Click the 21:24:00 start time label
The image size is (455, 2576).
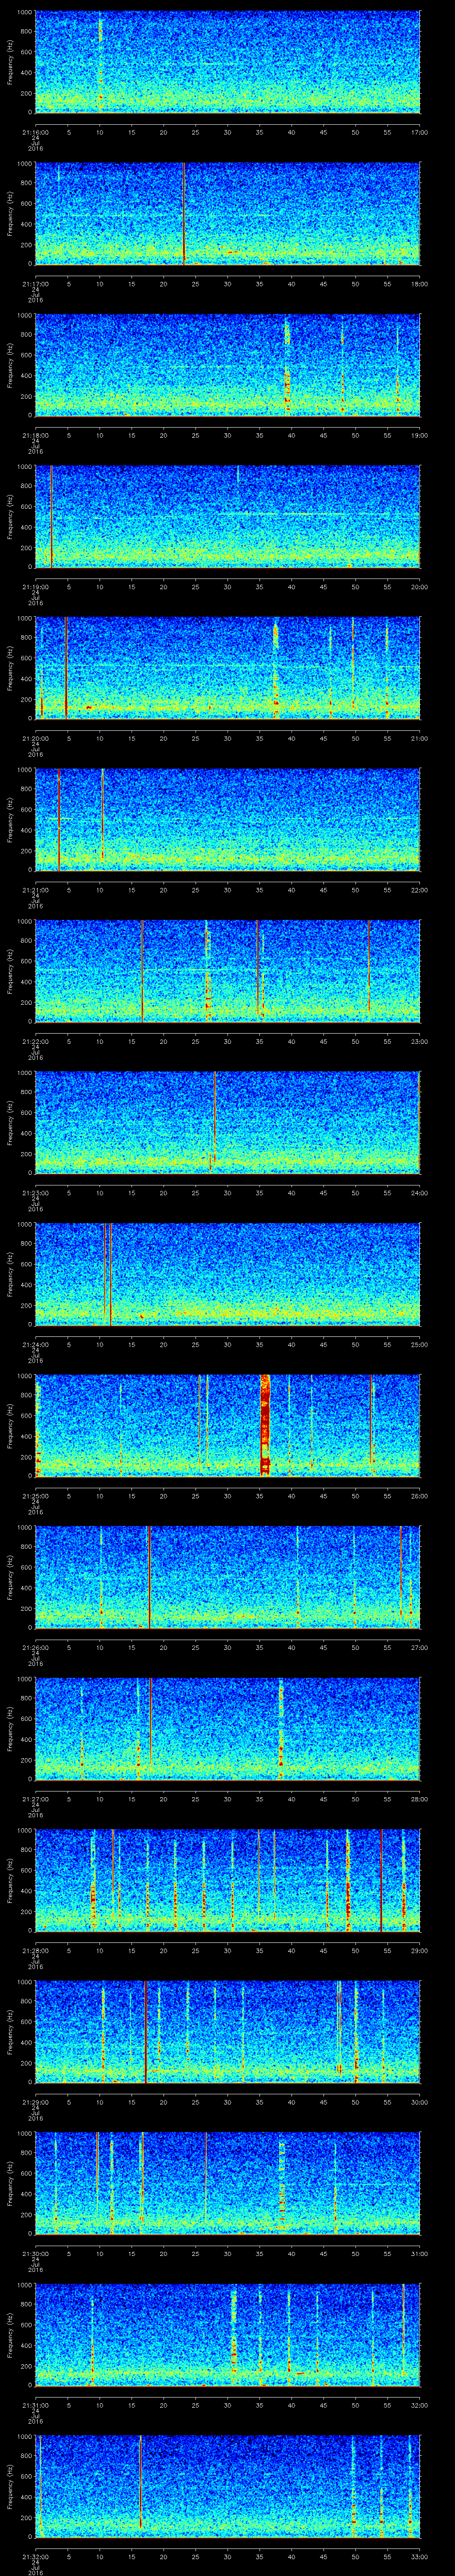(35, 1344)
